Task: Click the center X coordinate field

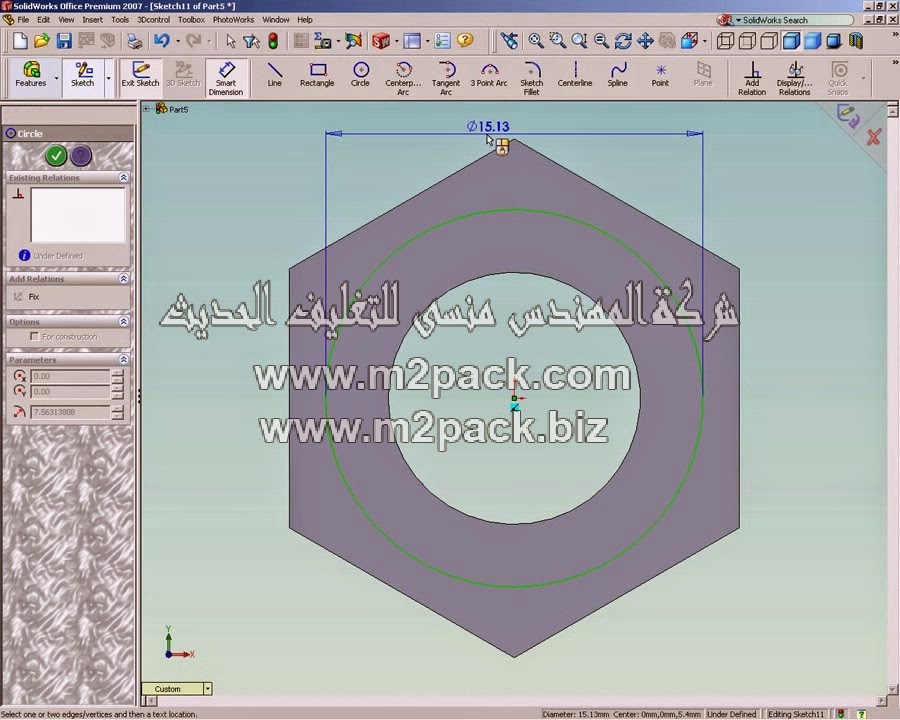Action: [70, 376]
